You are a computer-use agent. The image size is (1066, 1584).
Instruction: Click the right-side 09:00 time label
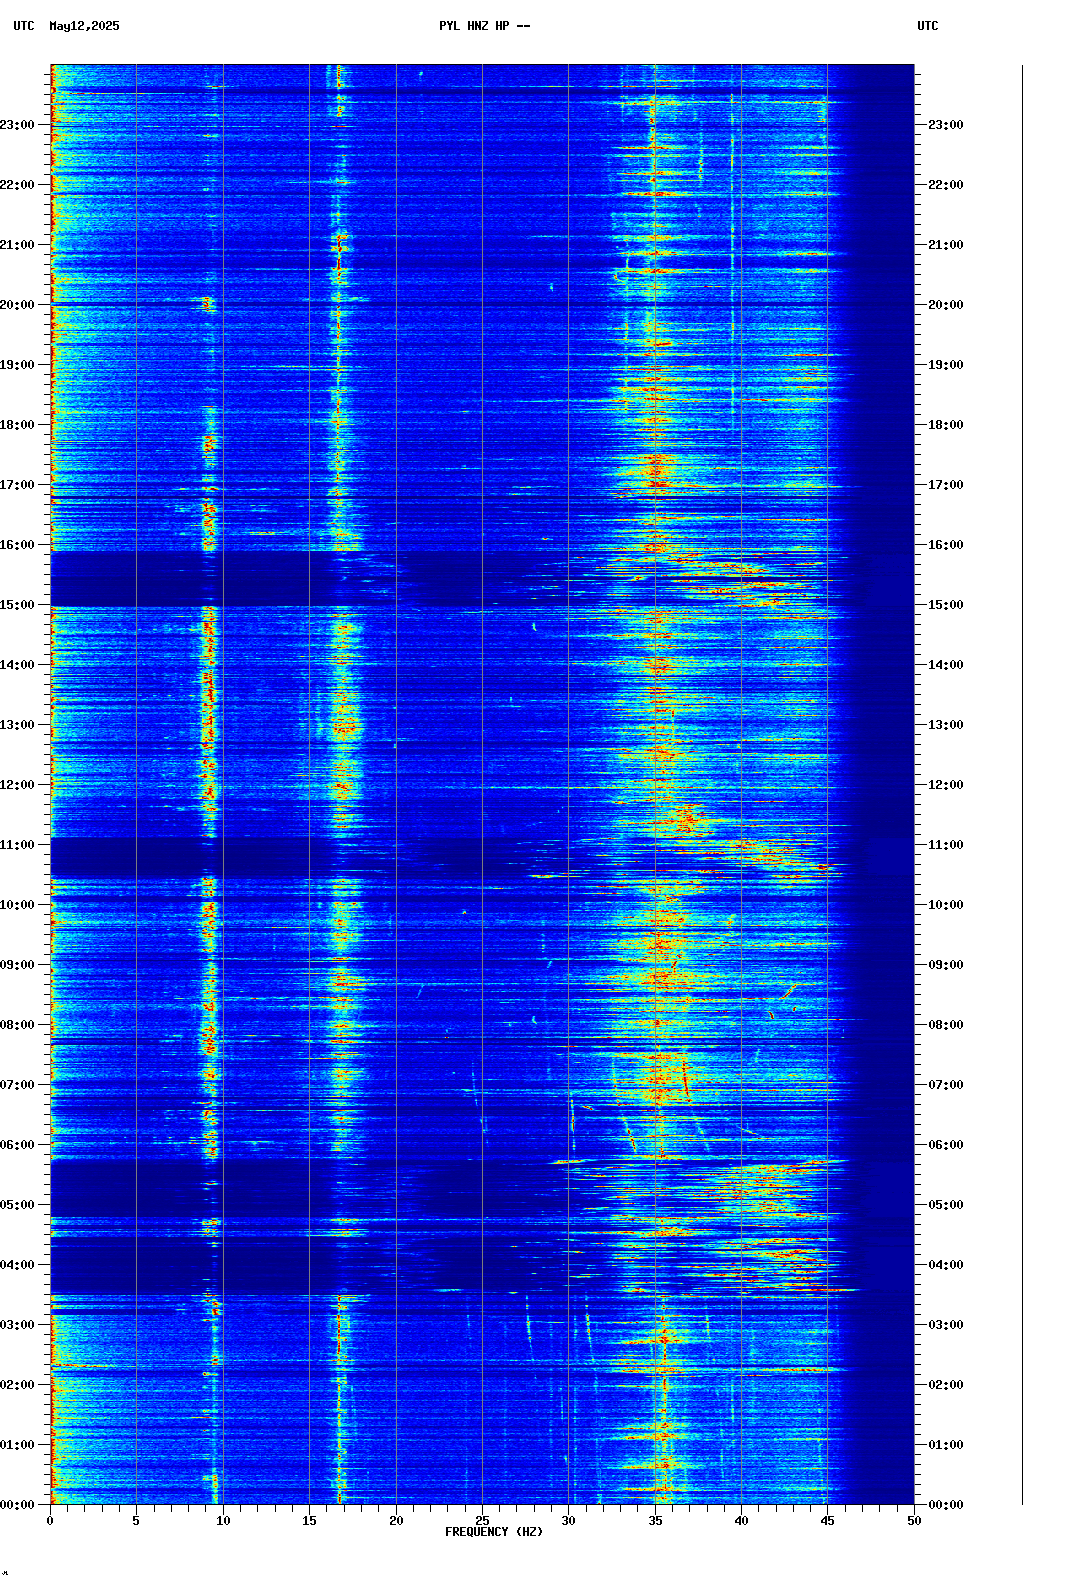click(946, 965)
